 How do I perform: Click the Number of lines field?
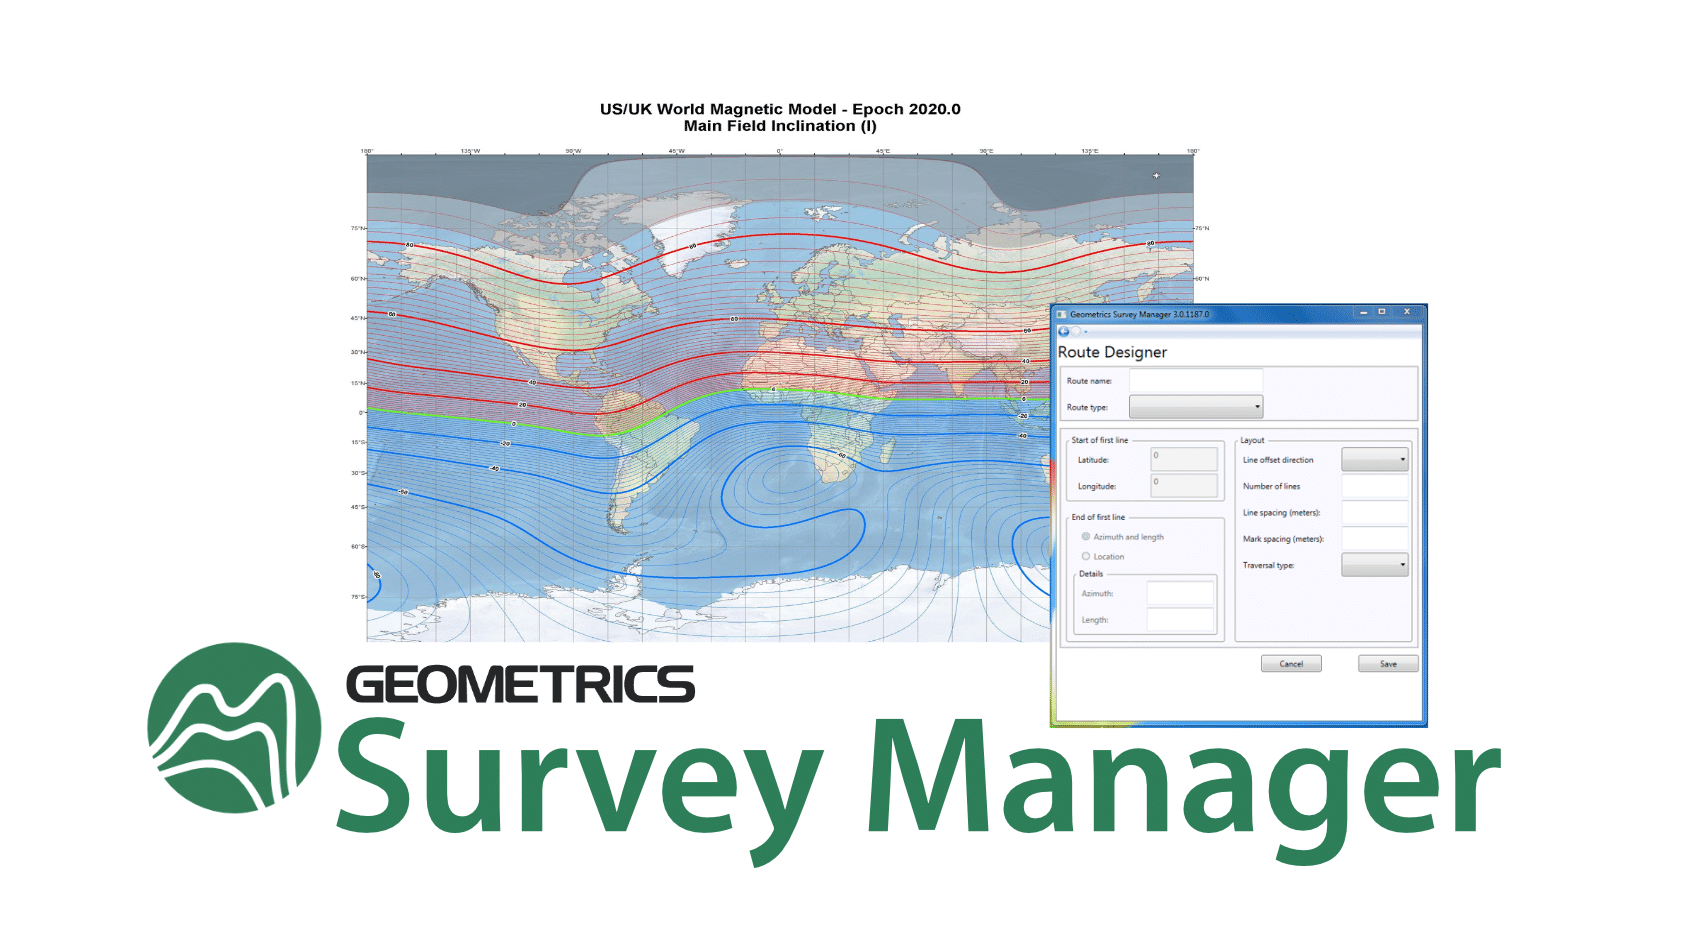1373,487
